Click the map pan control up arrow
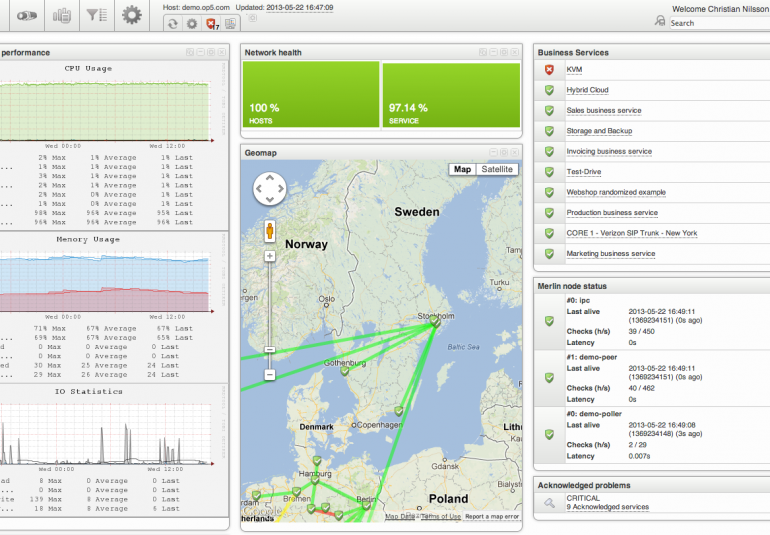Screen dimensions: 770x535 (269, 176)
